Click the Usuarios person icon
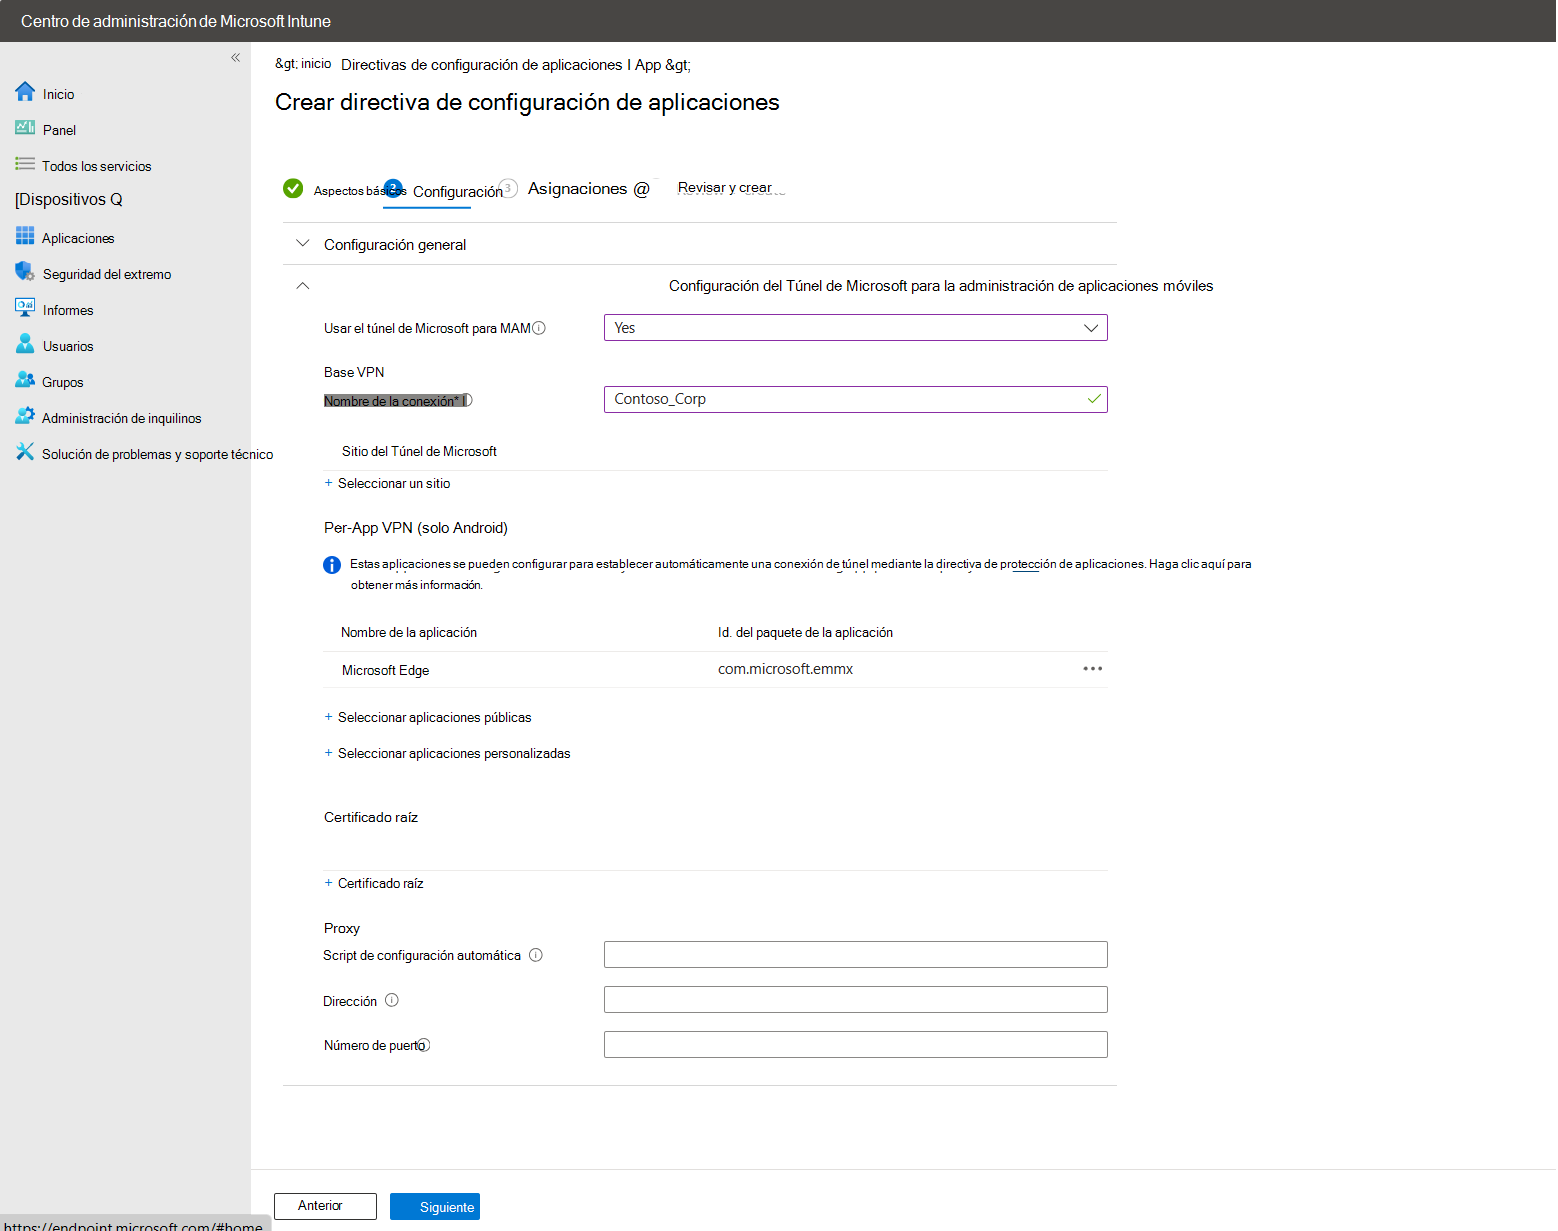The height and width of the screenshot is (1231, 1558). (25, 344)
